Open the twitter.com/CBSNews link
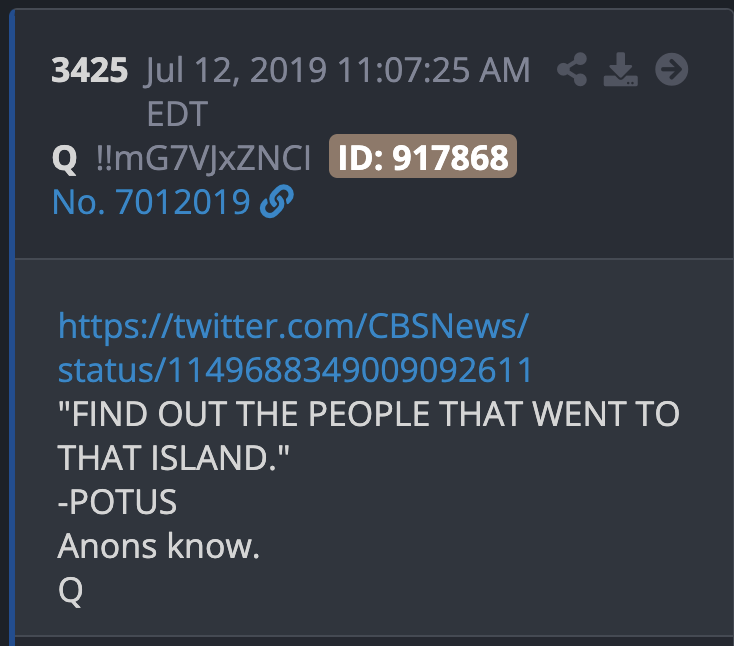 coord(294,326)
